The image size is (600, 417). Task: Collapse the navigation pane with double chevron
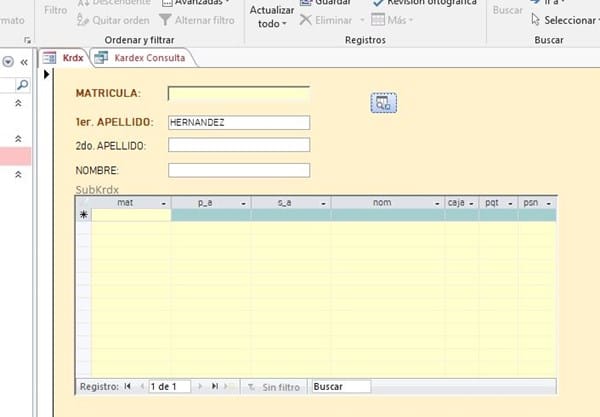pyautogui.click(x=24, y=61)
